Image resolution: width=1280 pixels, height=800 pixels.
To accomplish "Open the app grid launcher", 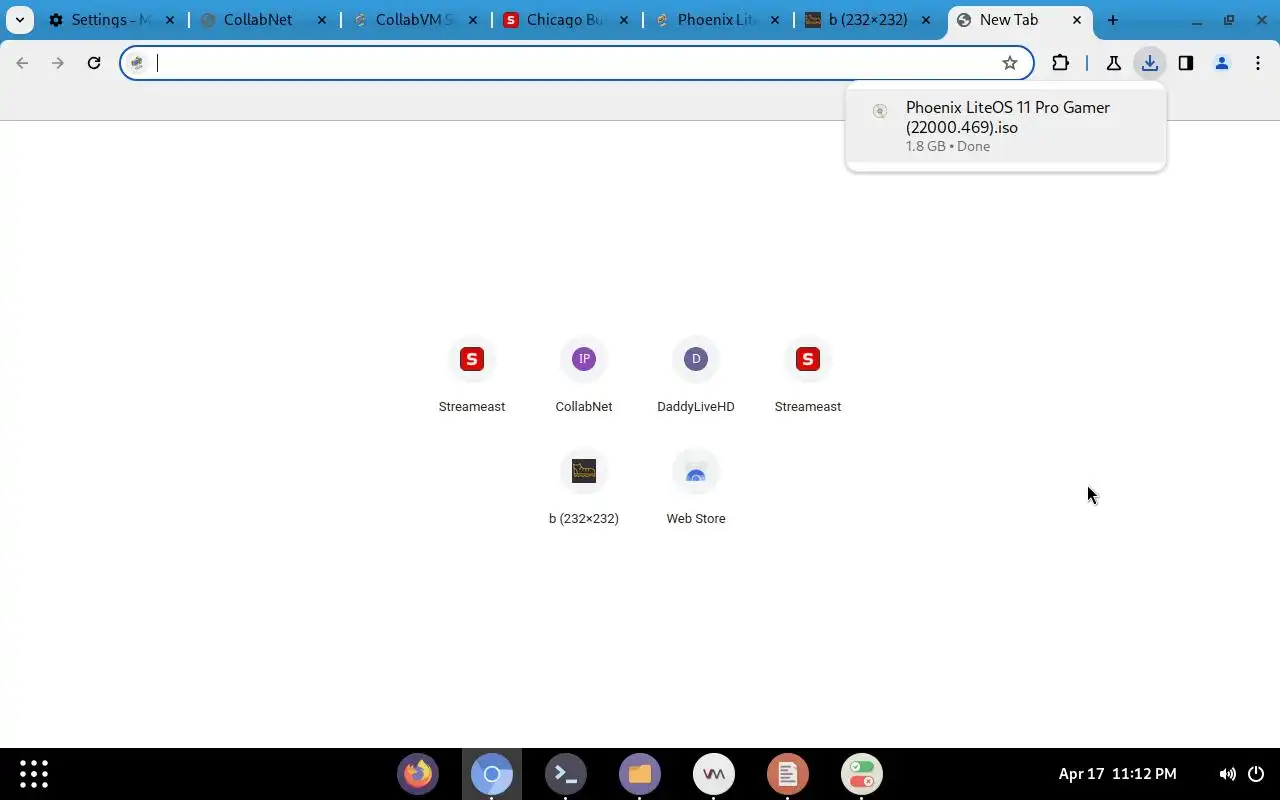I will (x=34, y=774).
